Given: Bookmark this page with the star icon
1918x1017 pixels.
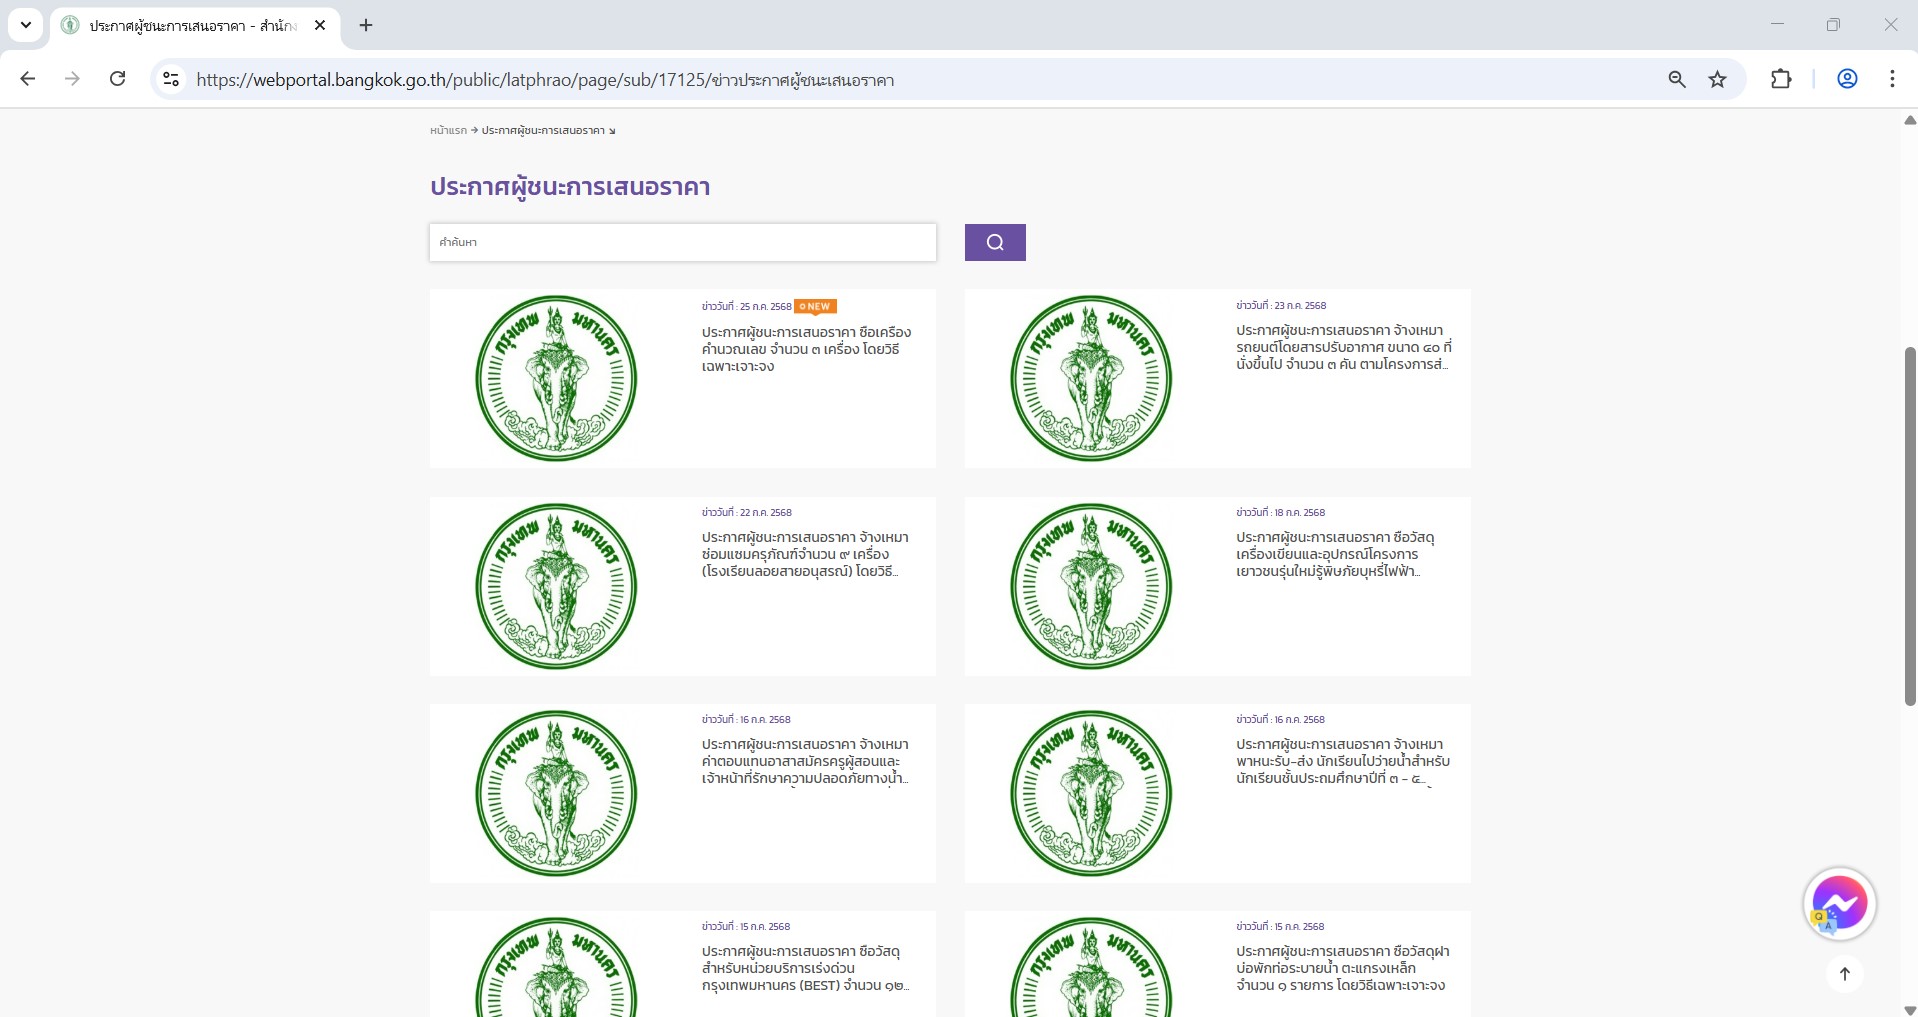Looking at the screenshot, I should coord(1718,79).
